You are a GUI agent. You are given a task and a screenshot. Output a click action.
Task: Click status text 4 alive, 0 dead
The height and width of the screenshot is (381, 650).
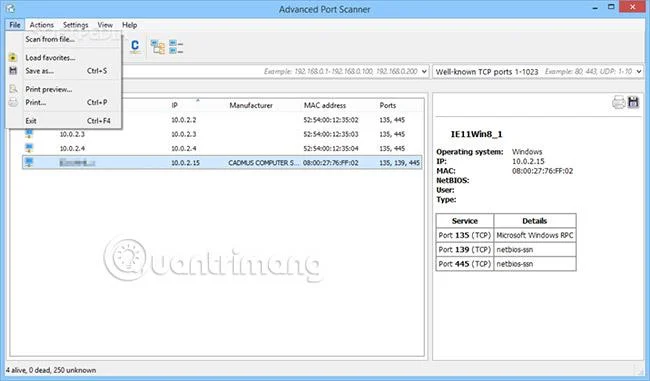pyautogui.click(x=51, y=370)
